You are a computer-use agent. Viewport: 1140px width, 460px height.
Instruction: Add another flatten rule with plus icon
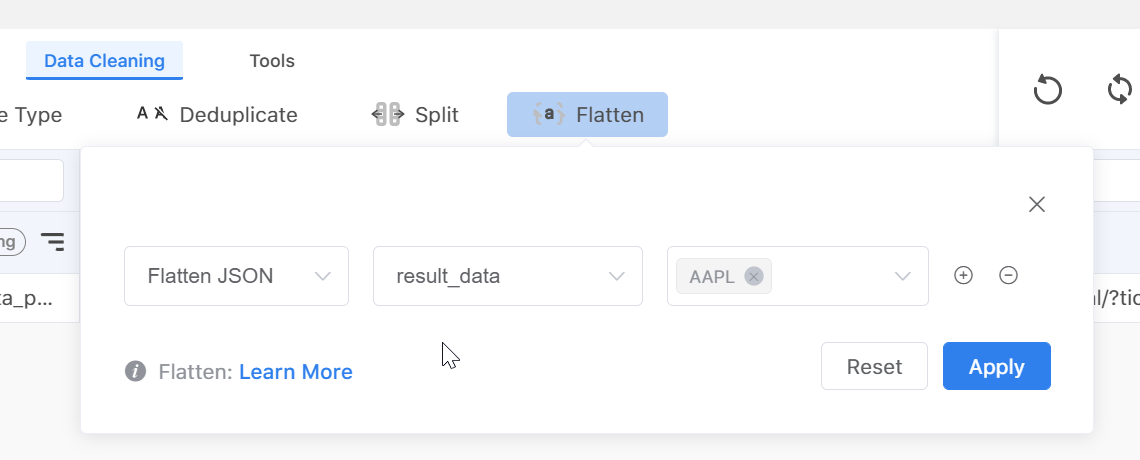[x=963, y=276]
